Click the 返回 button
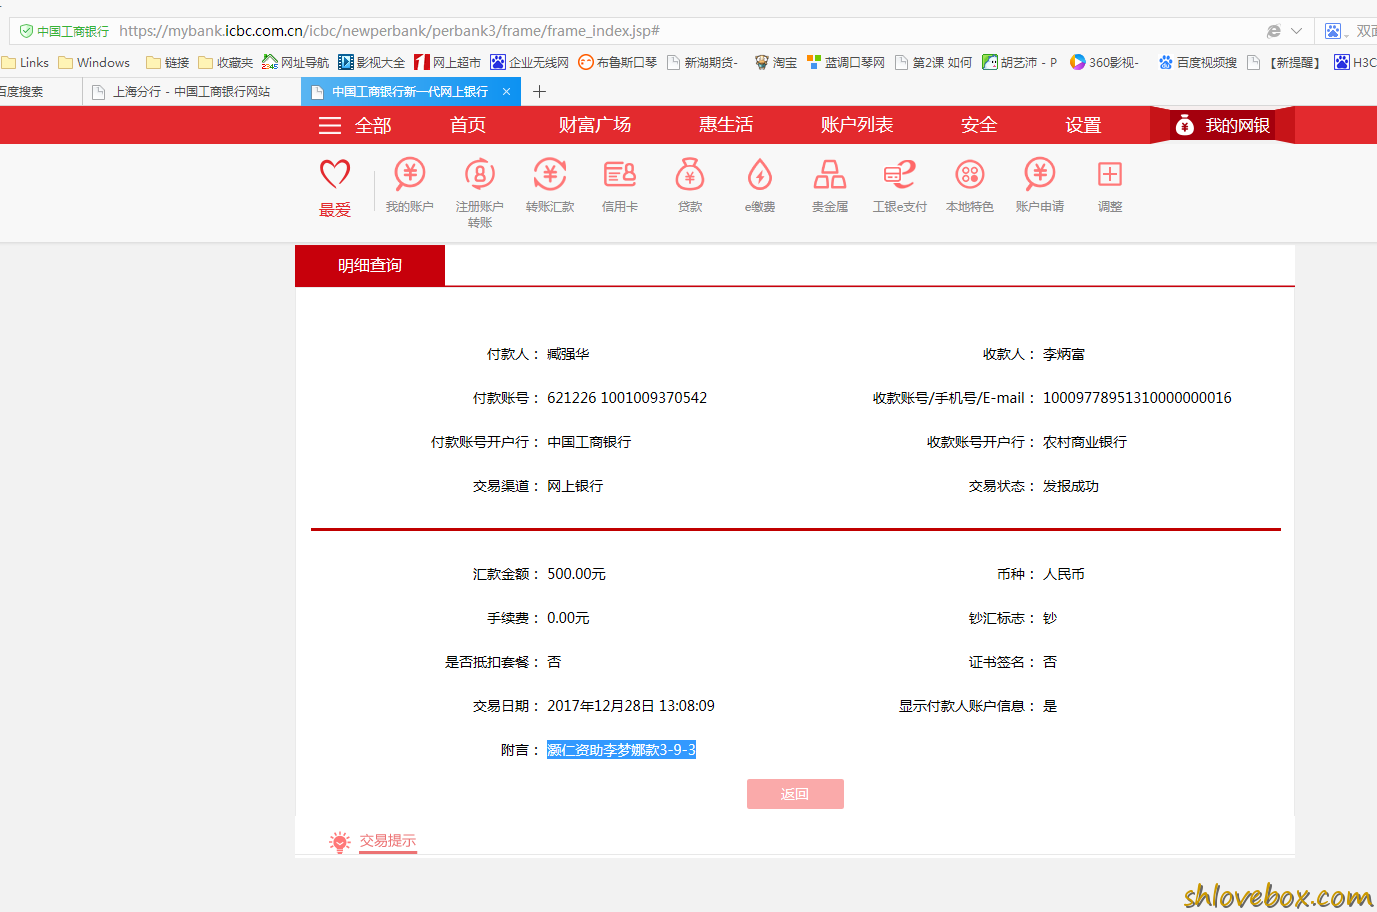 coord(795,794)
